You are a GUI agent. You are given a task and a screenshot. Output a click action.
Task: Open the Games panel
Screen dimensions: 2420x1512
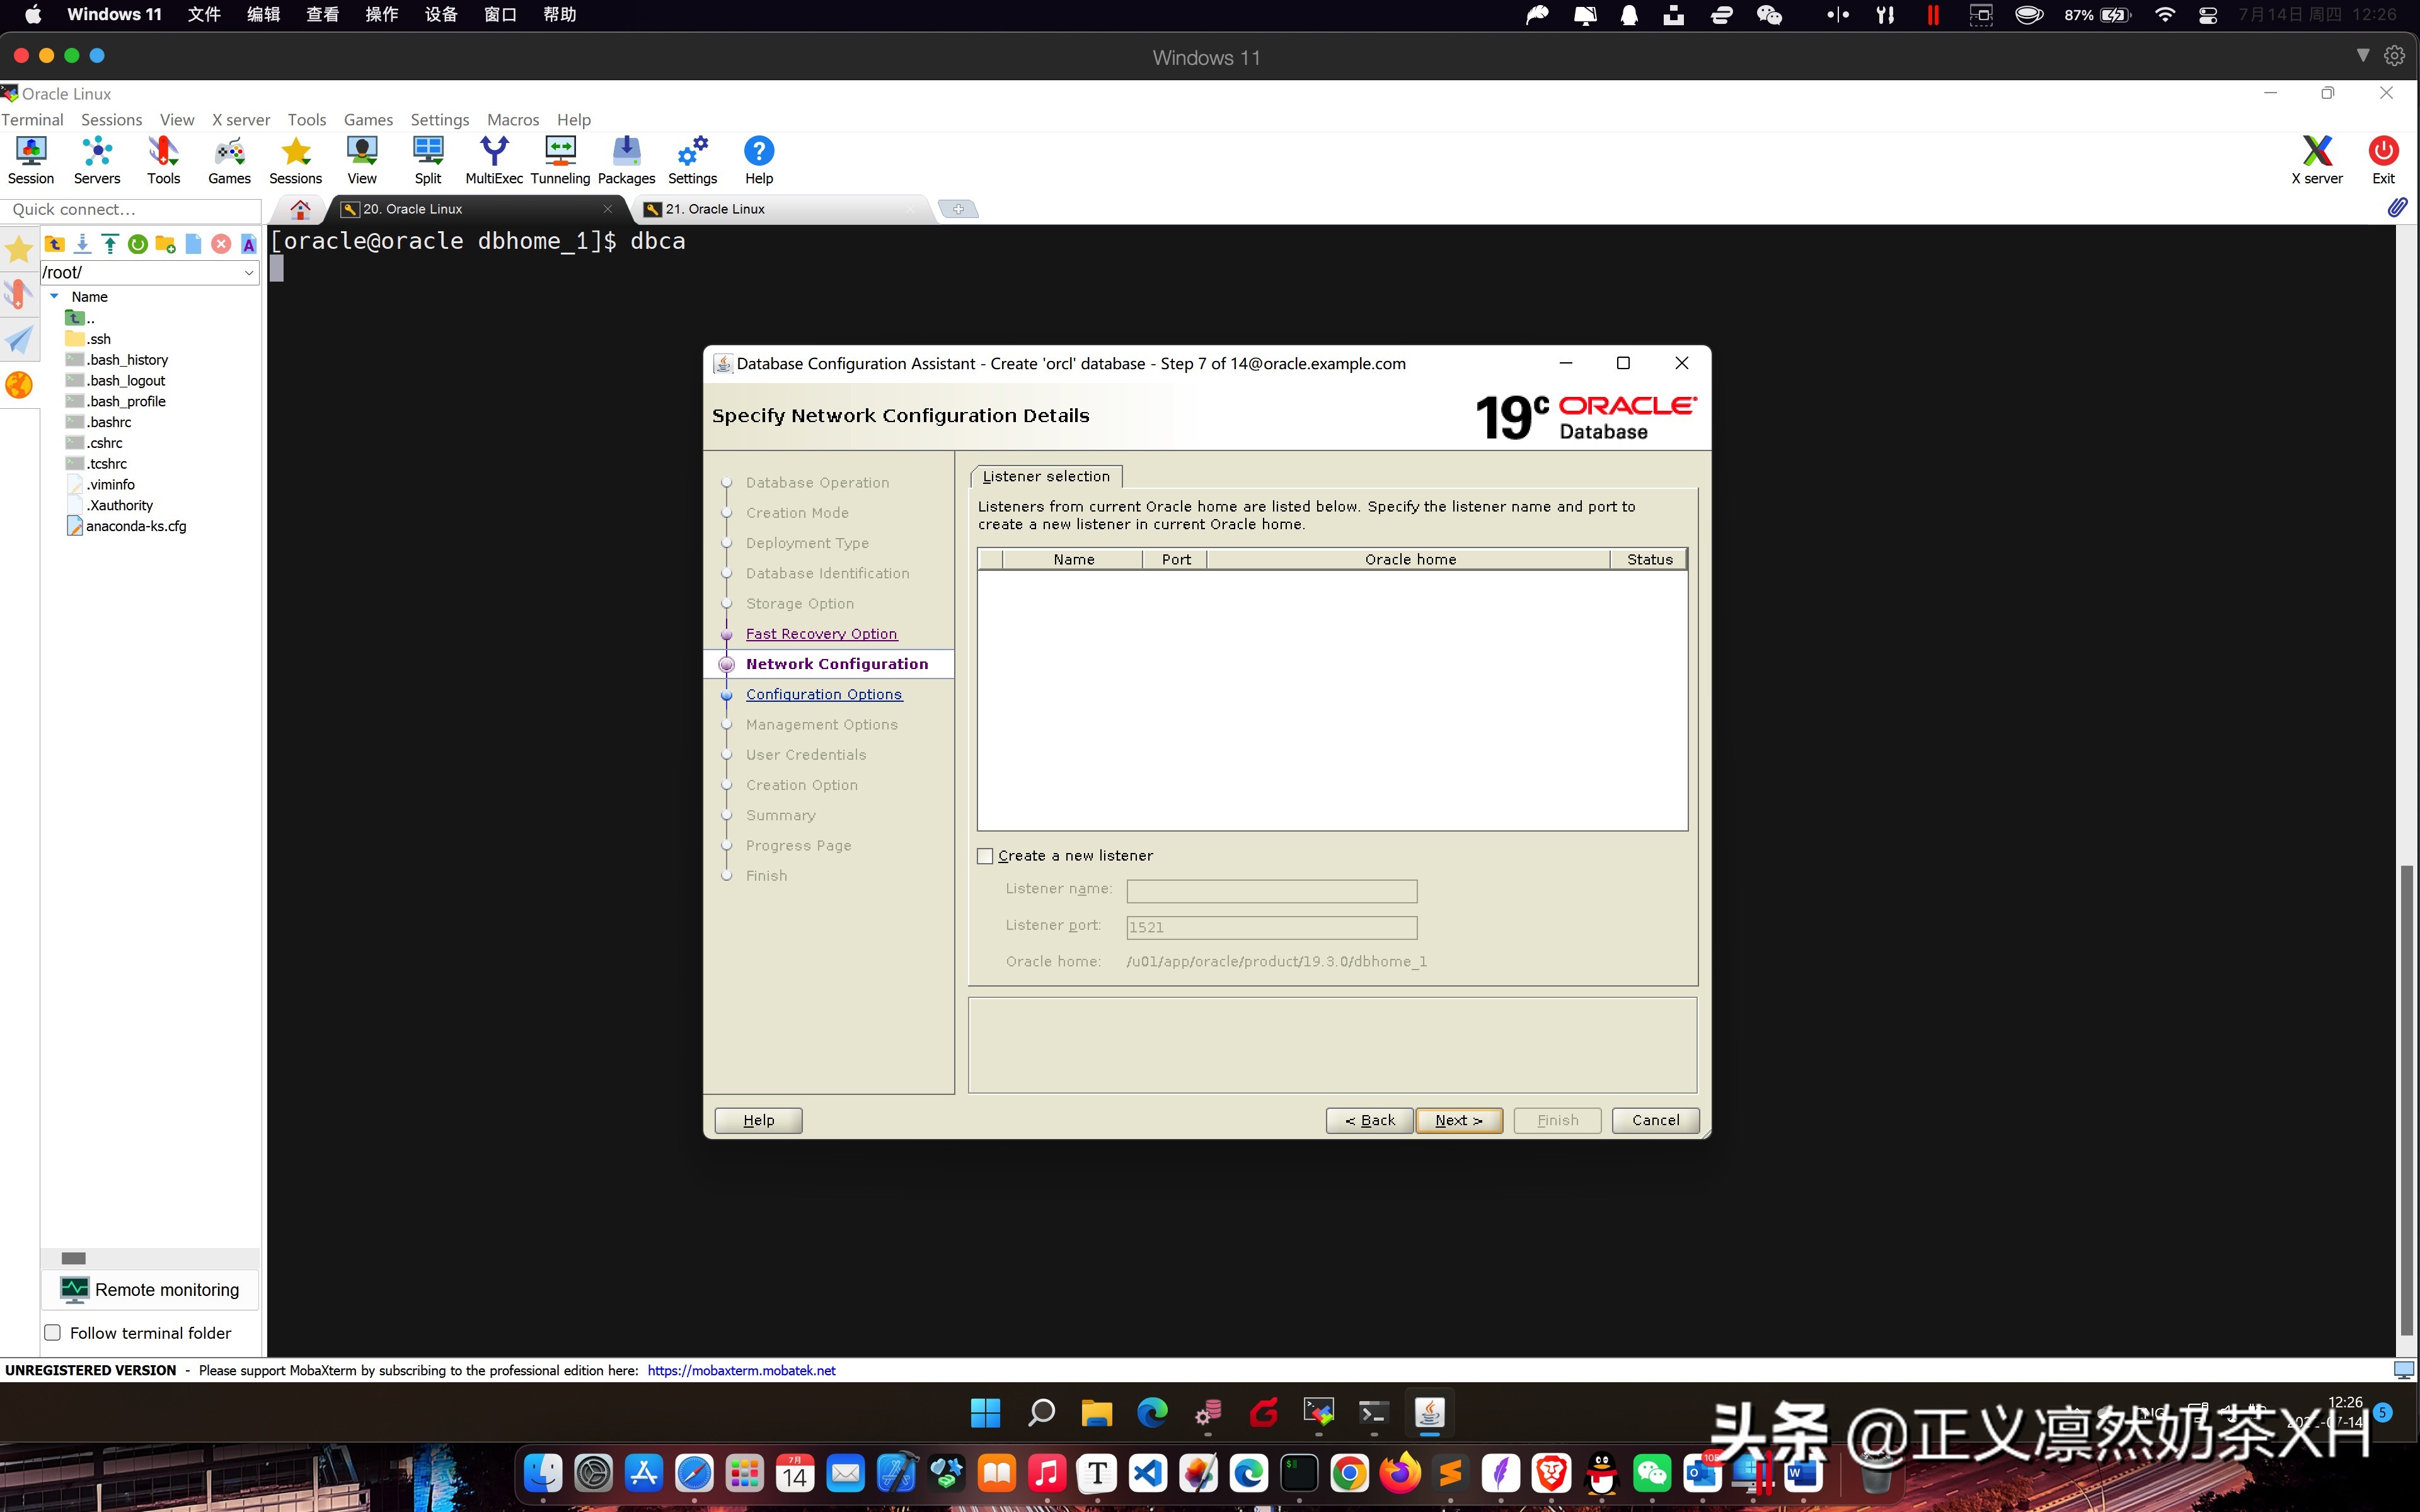[x=229, y=160]
